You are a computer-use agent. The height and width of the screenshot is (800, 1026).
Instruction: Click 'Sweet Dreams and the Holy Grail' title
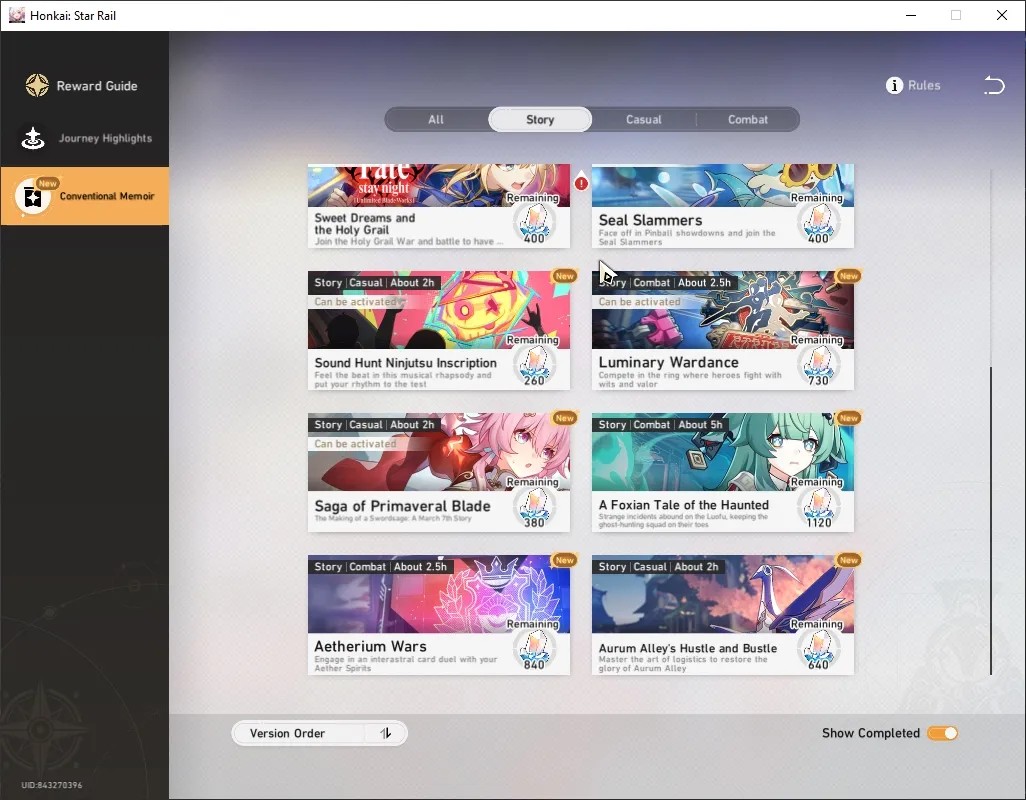click(364, 224)
